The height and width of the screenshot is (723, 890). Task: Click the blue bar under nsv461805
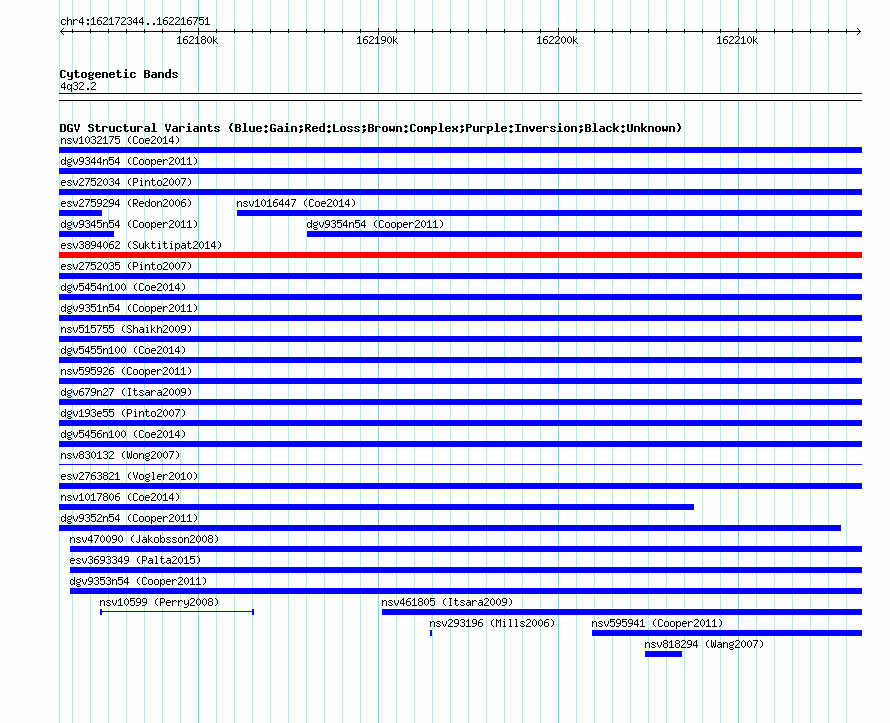pyautogui.click(x=622, y=612)
